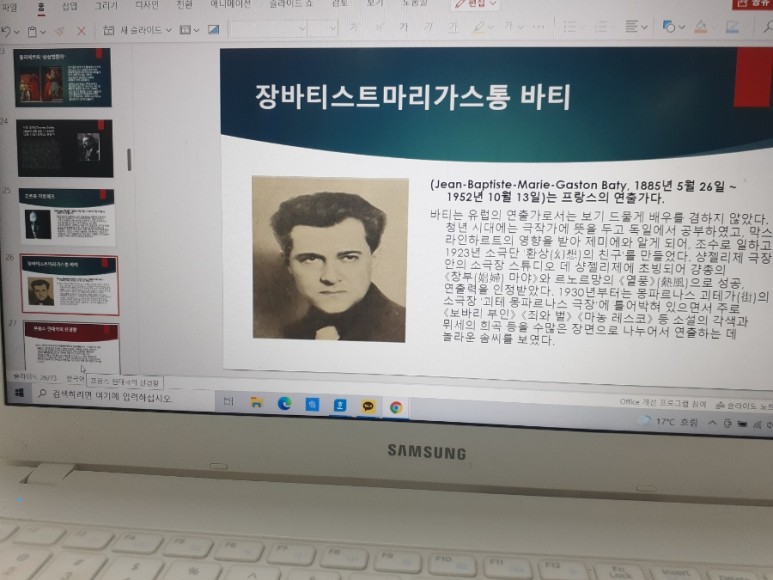Switch to the 전환 (Transitions) tab
This screenshot has width=773, height=580.
(184, 5)
